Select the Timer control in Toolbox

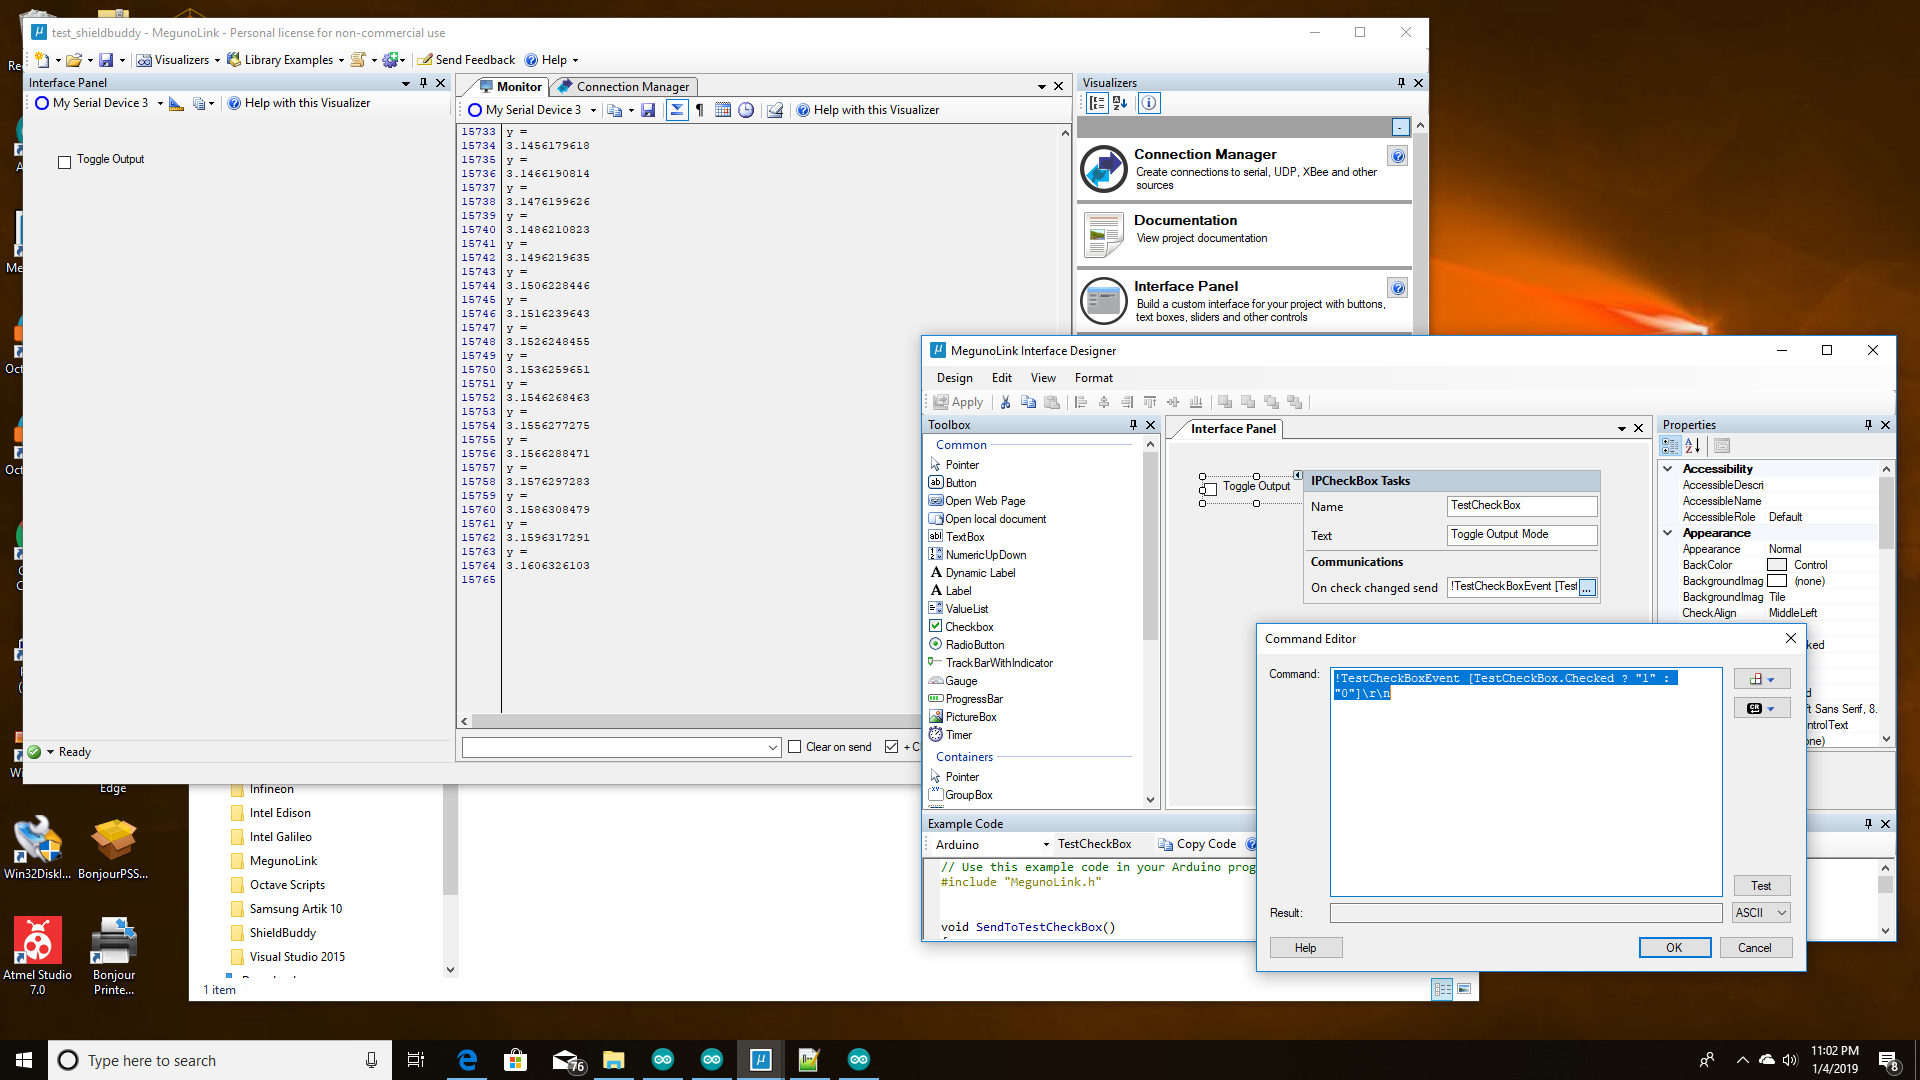click(958, 735)
